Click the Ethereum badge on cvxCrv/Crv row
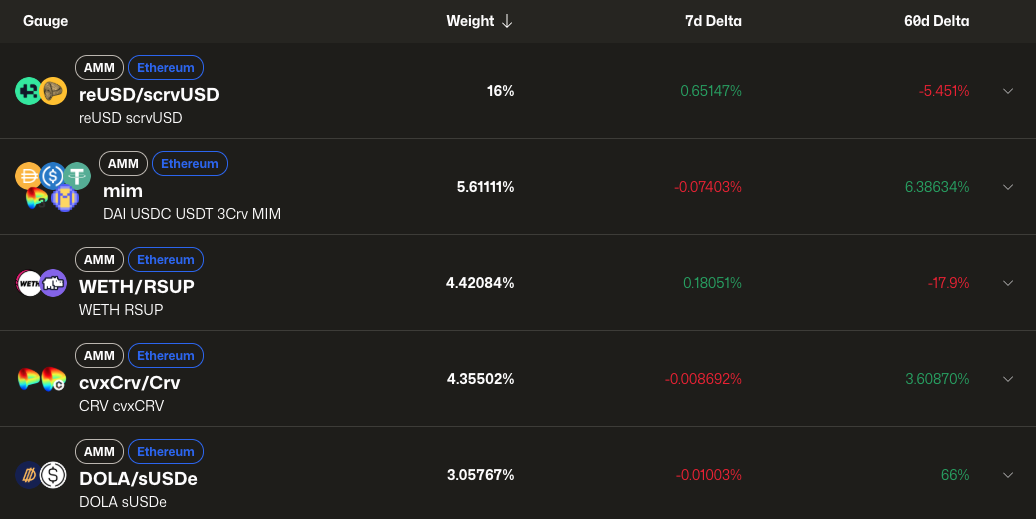 [166, 356]
